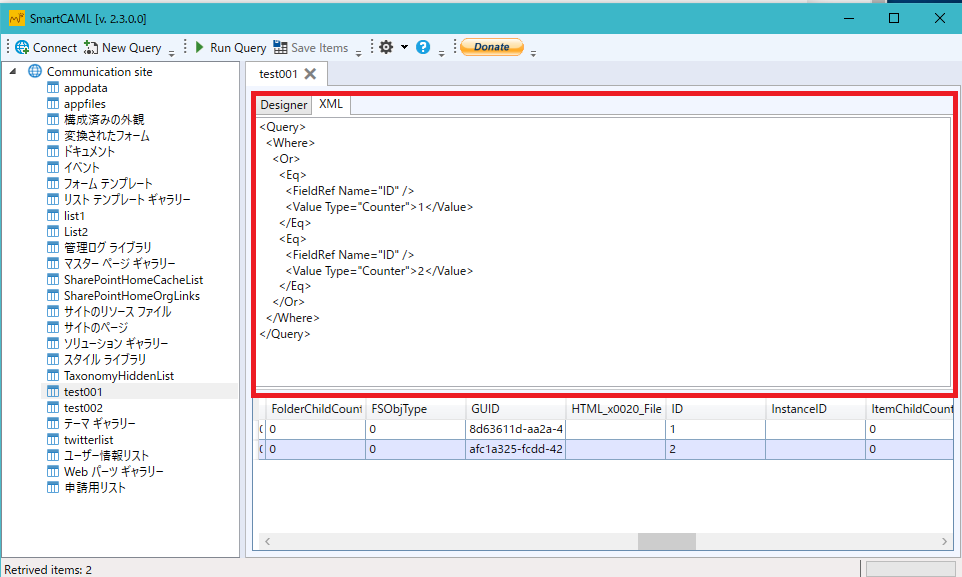Click the results scrollbar right arrow
This screenshot has height=577, width=962.
(944, 541)
